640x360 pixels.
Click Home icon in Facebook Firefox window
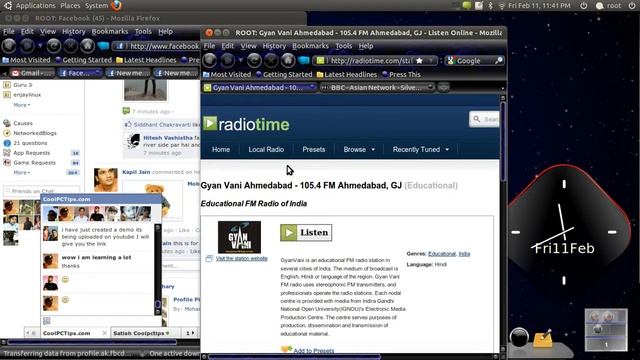87,46
